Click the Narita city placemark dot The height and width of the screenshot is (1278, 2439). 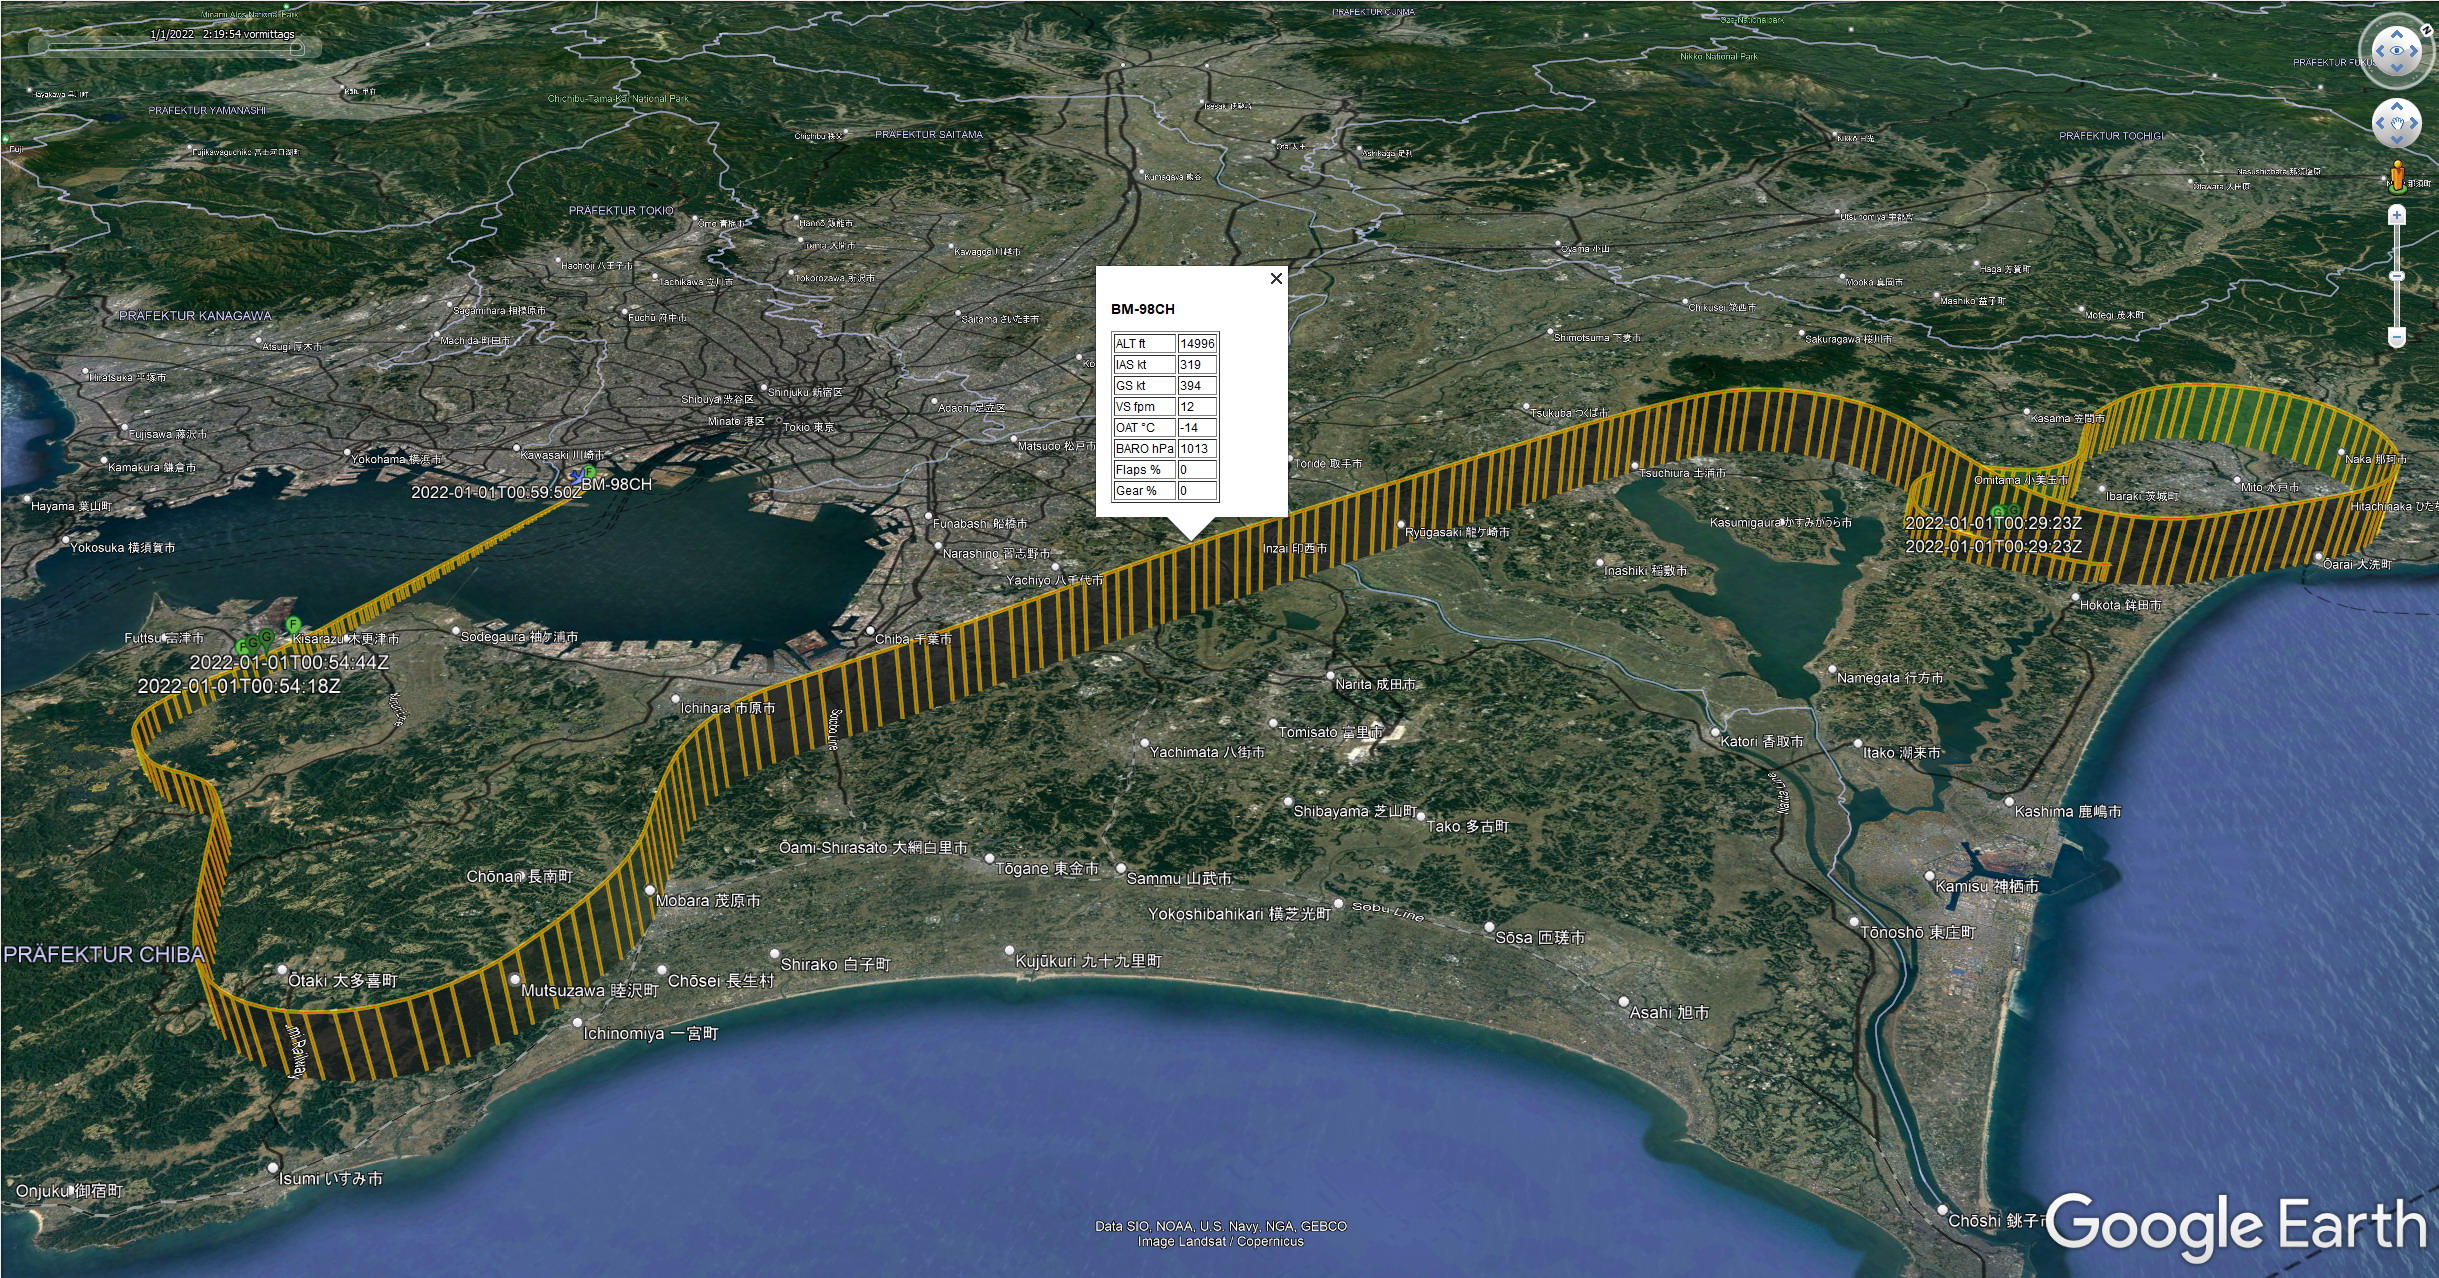pyautogui.click(x=1330, y=677)
